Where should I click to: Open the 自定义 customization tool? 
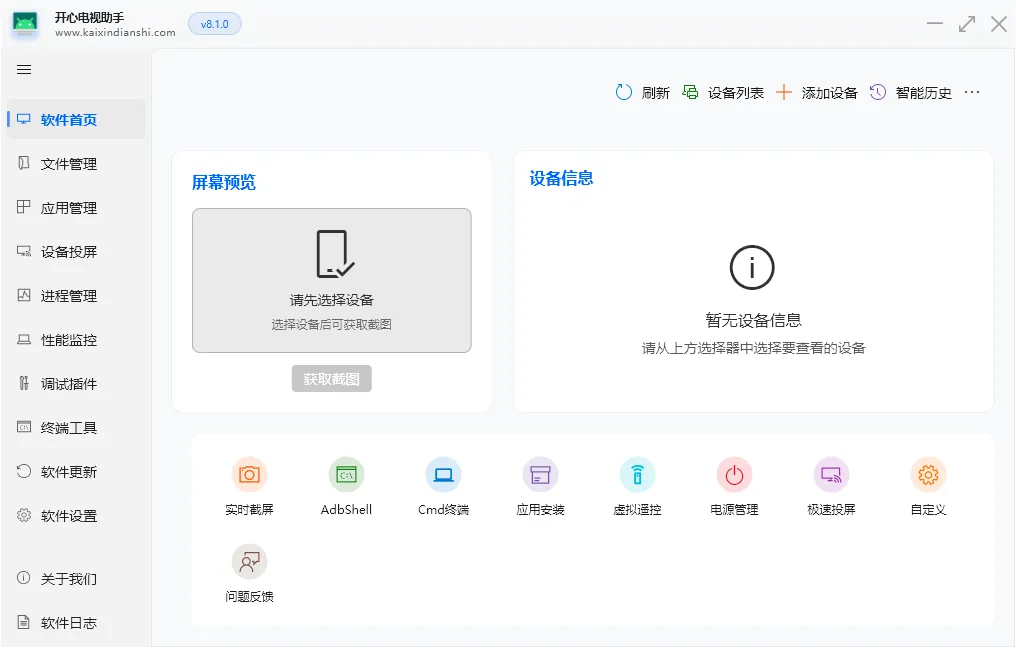928,485
